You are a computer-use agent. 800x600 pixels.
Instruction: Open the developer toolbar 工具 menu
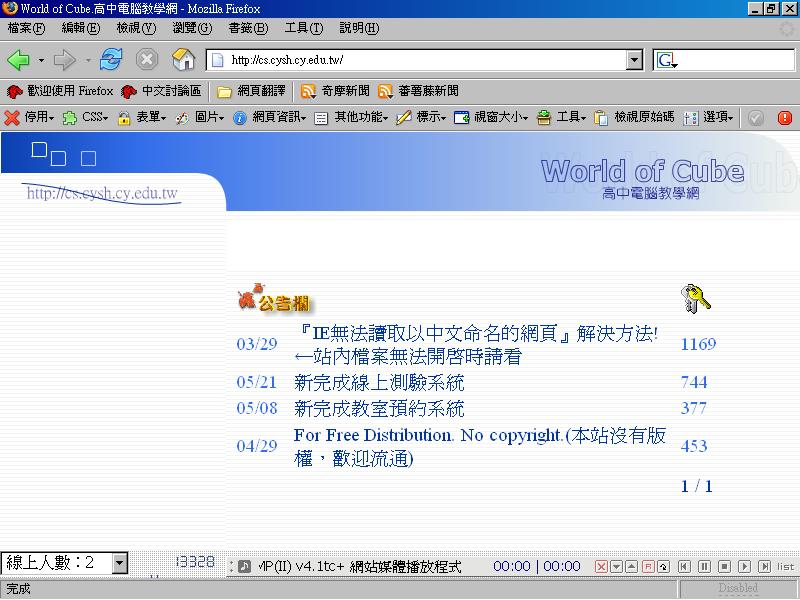(x=561, y=117)
